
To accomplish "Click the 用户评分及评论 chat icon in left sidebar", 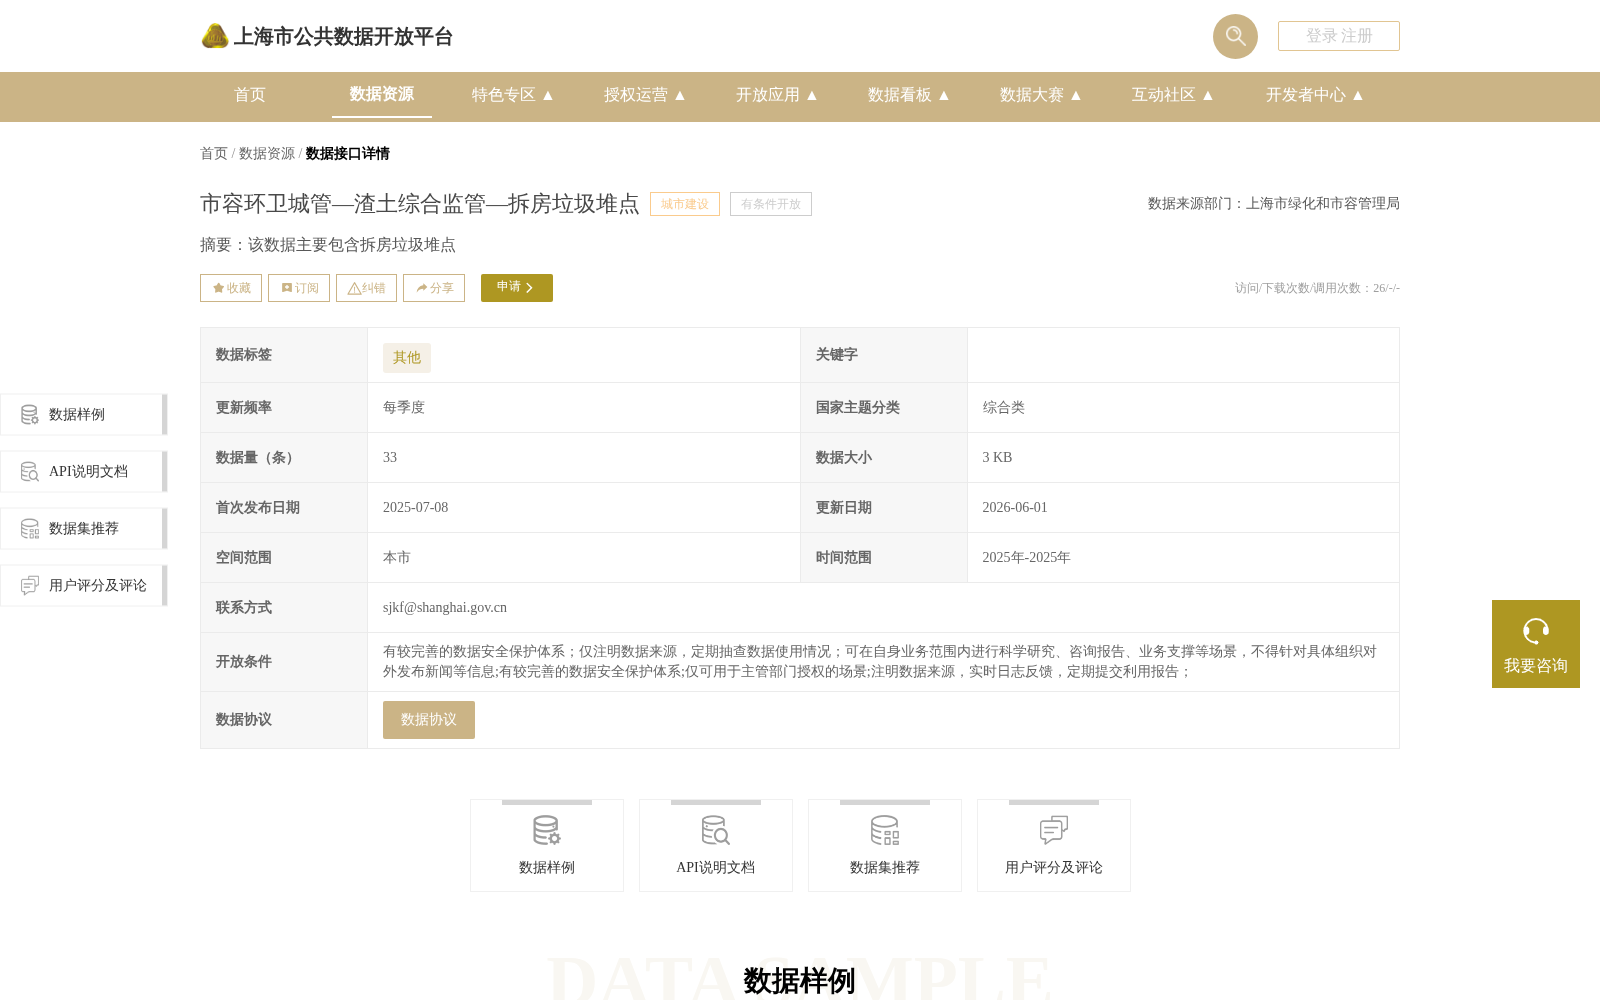I will (30, 585).
